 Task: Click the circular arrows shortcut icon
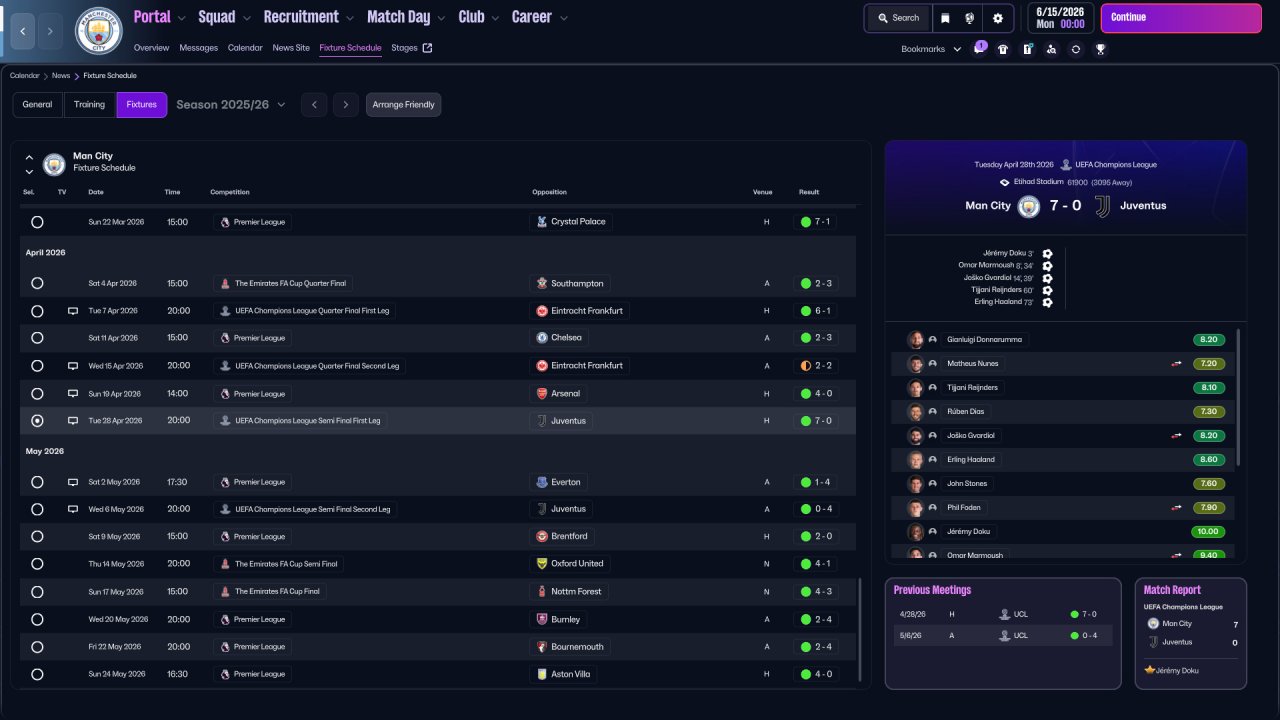pyautogui.click(x=1076, y=49)
